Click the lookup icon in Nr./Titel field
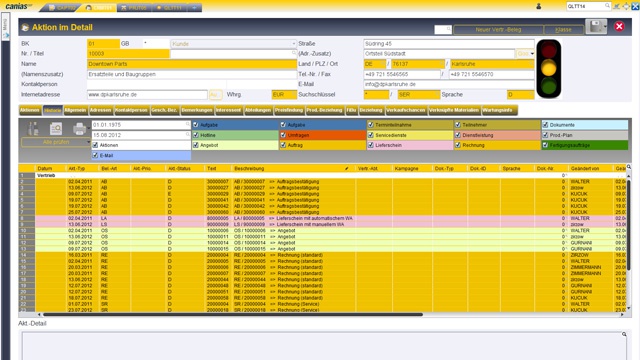The image size is (640, 360). (x=293, y=53)
